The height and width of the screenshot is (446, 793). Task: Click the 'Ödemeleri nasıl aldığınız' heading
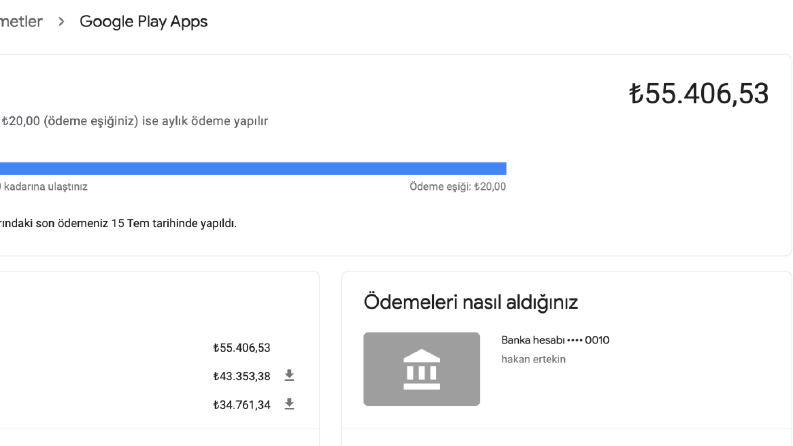470,302
